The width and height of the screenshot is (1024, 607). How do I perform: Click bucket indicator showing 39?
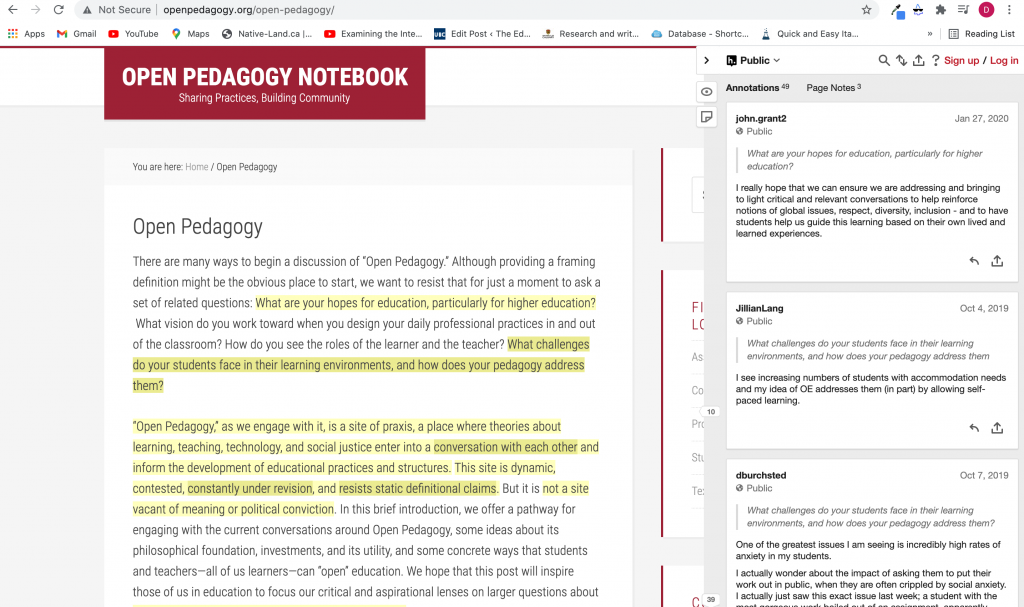tap(711, 599)
